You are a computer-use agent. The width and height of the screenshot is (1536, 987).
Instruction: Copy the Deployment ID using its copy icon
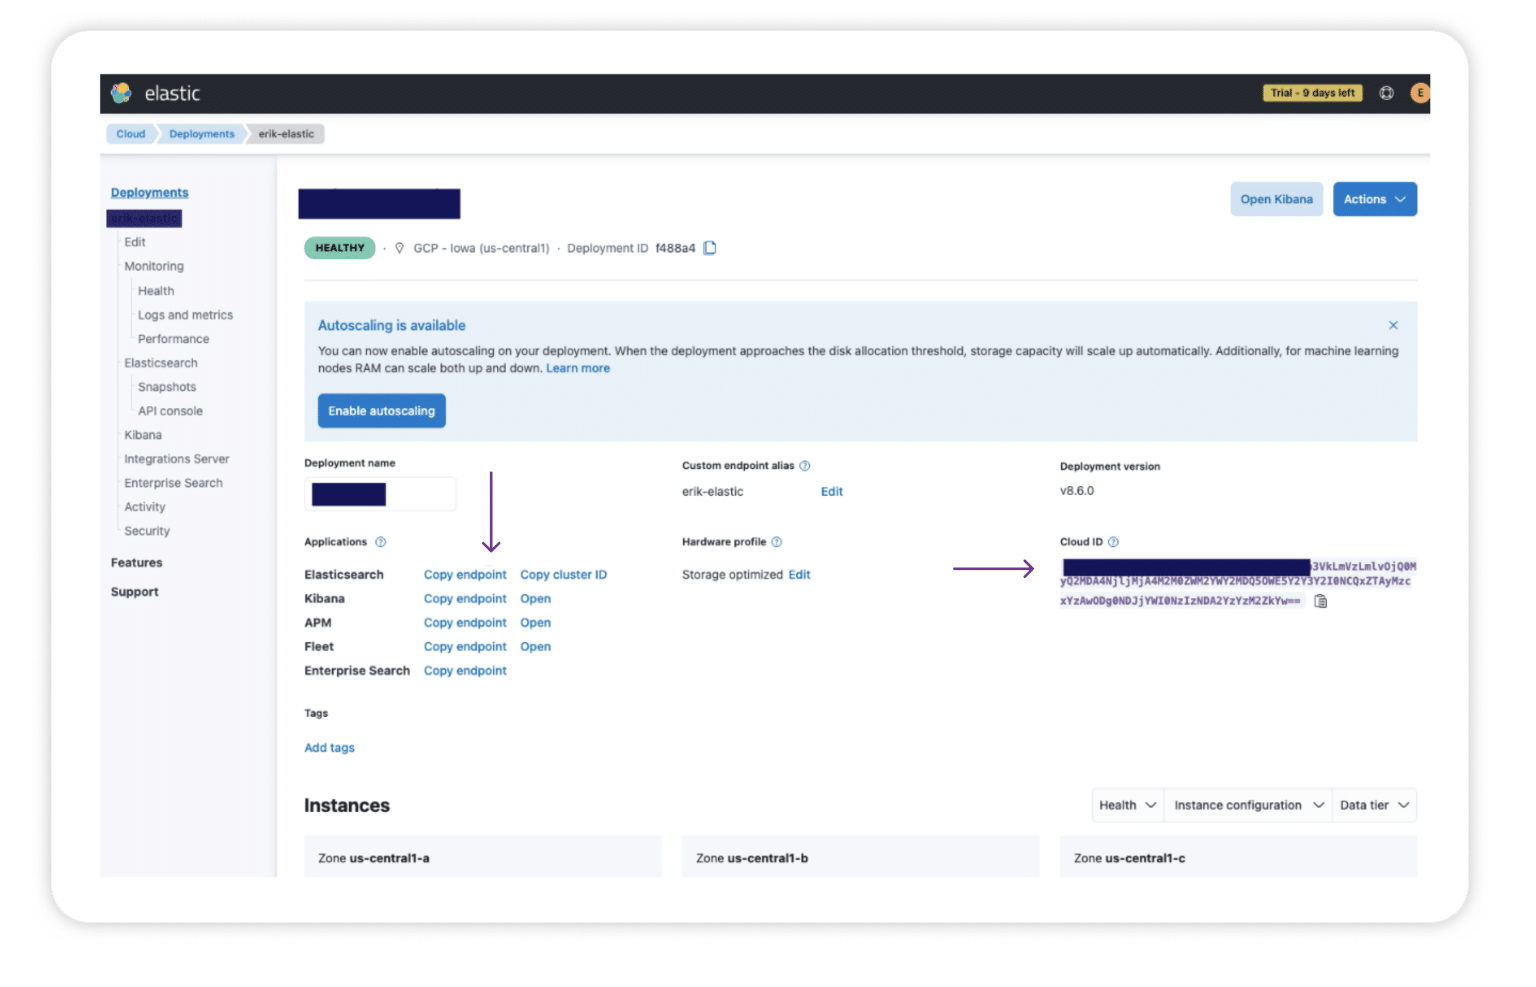pos(710,247)
